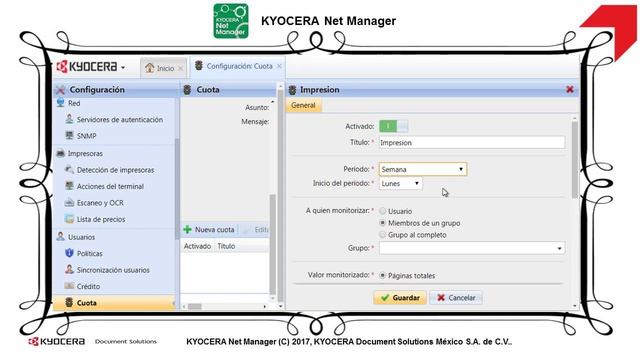Image resolution: width=640 pixels, height=360 pixels.
Task: Open Escaneo y OCR settings
Action: coord(100,203)
